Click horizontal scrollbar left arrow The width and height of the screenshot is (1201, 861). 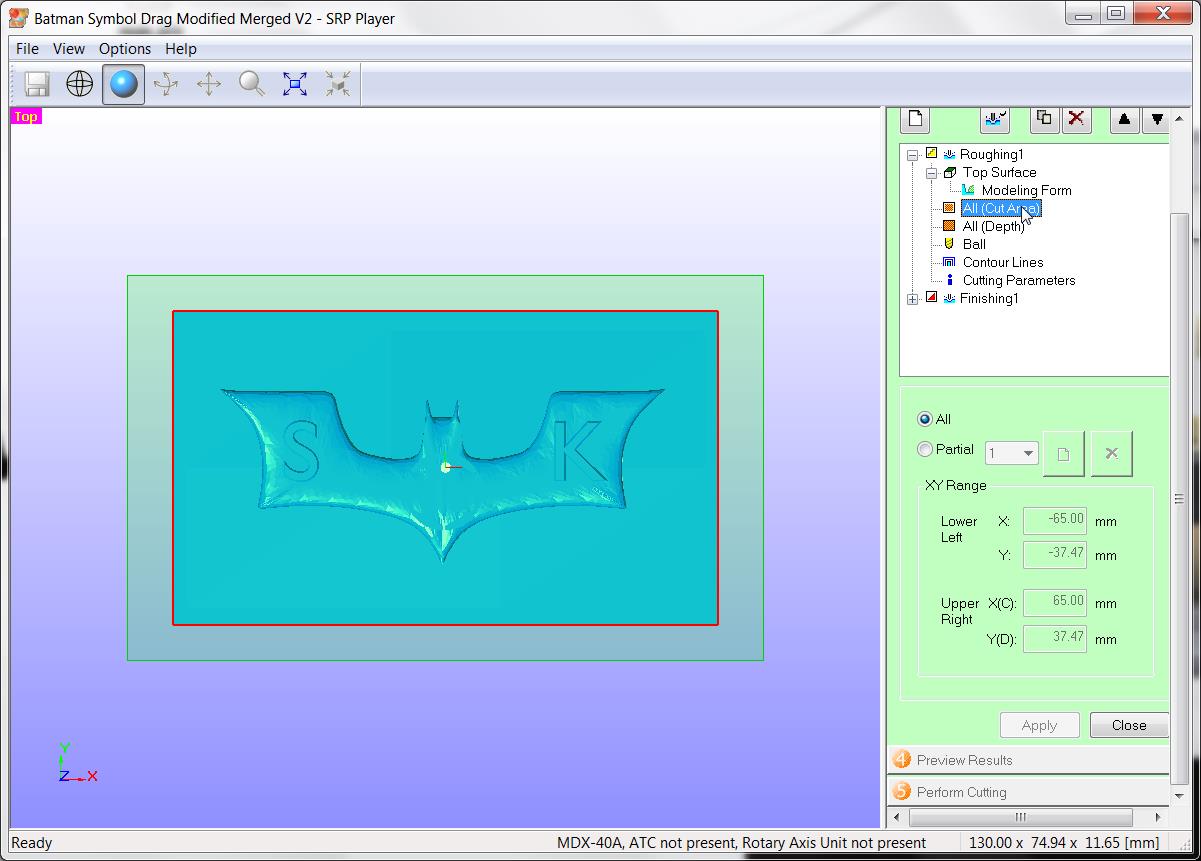click(897, 817)
